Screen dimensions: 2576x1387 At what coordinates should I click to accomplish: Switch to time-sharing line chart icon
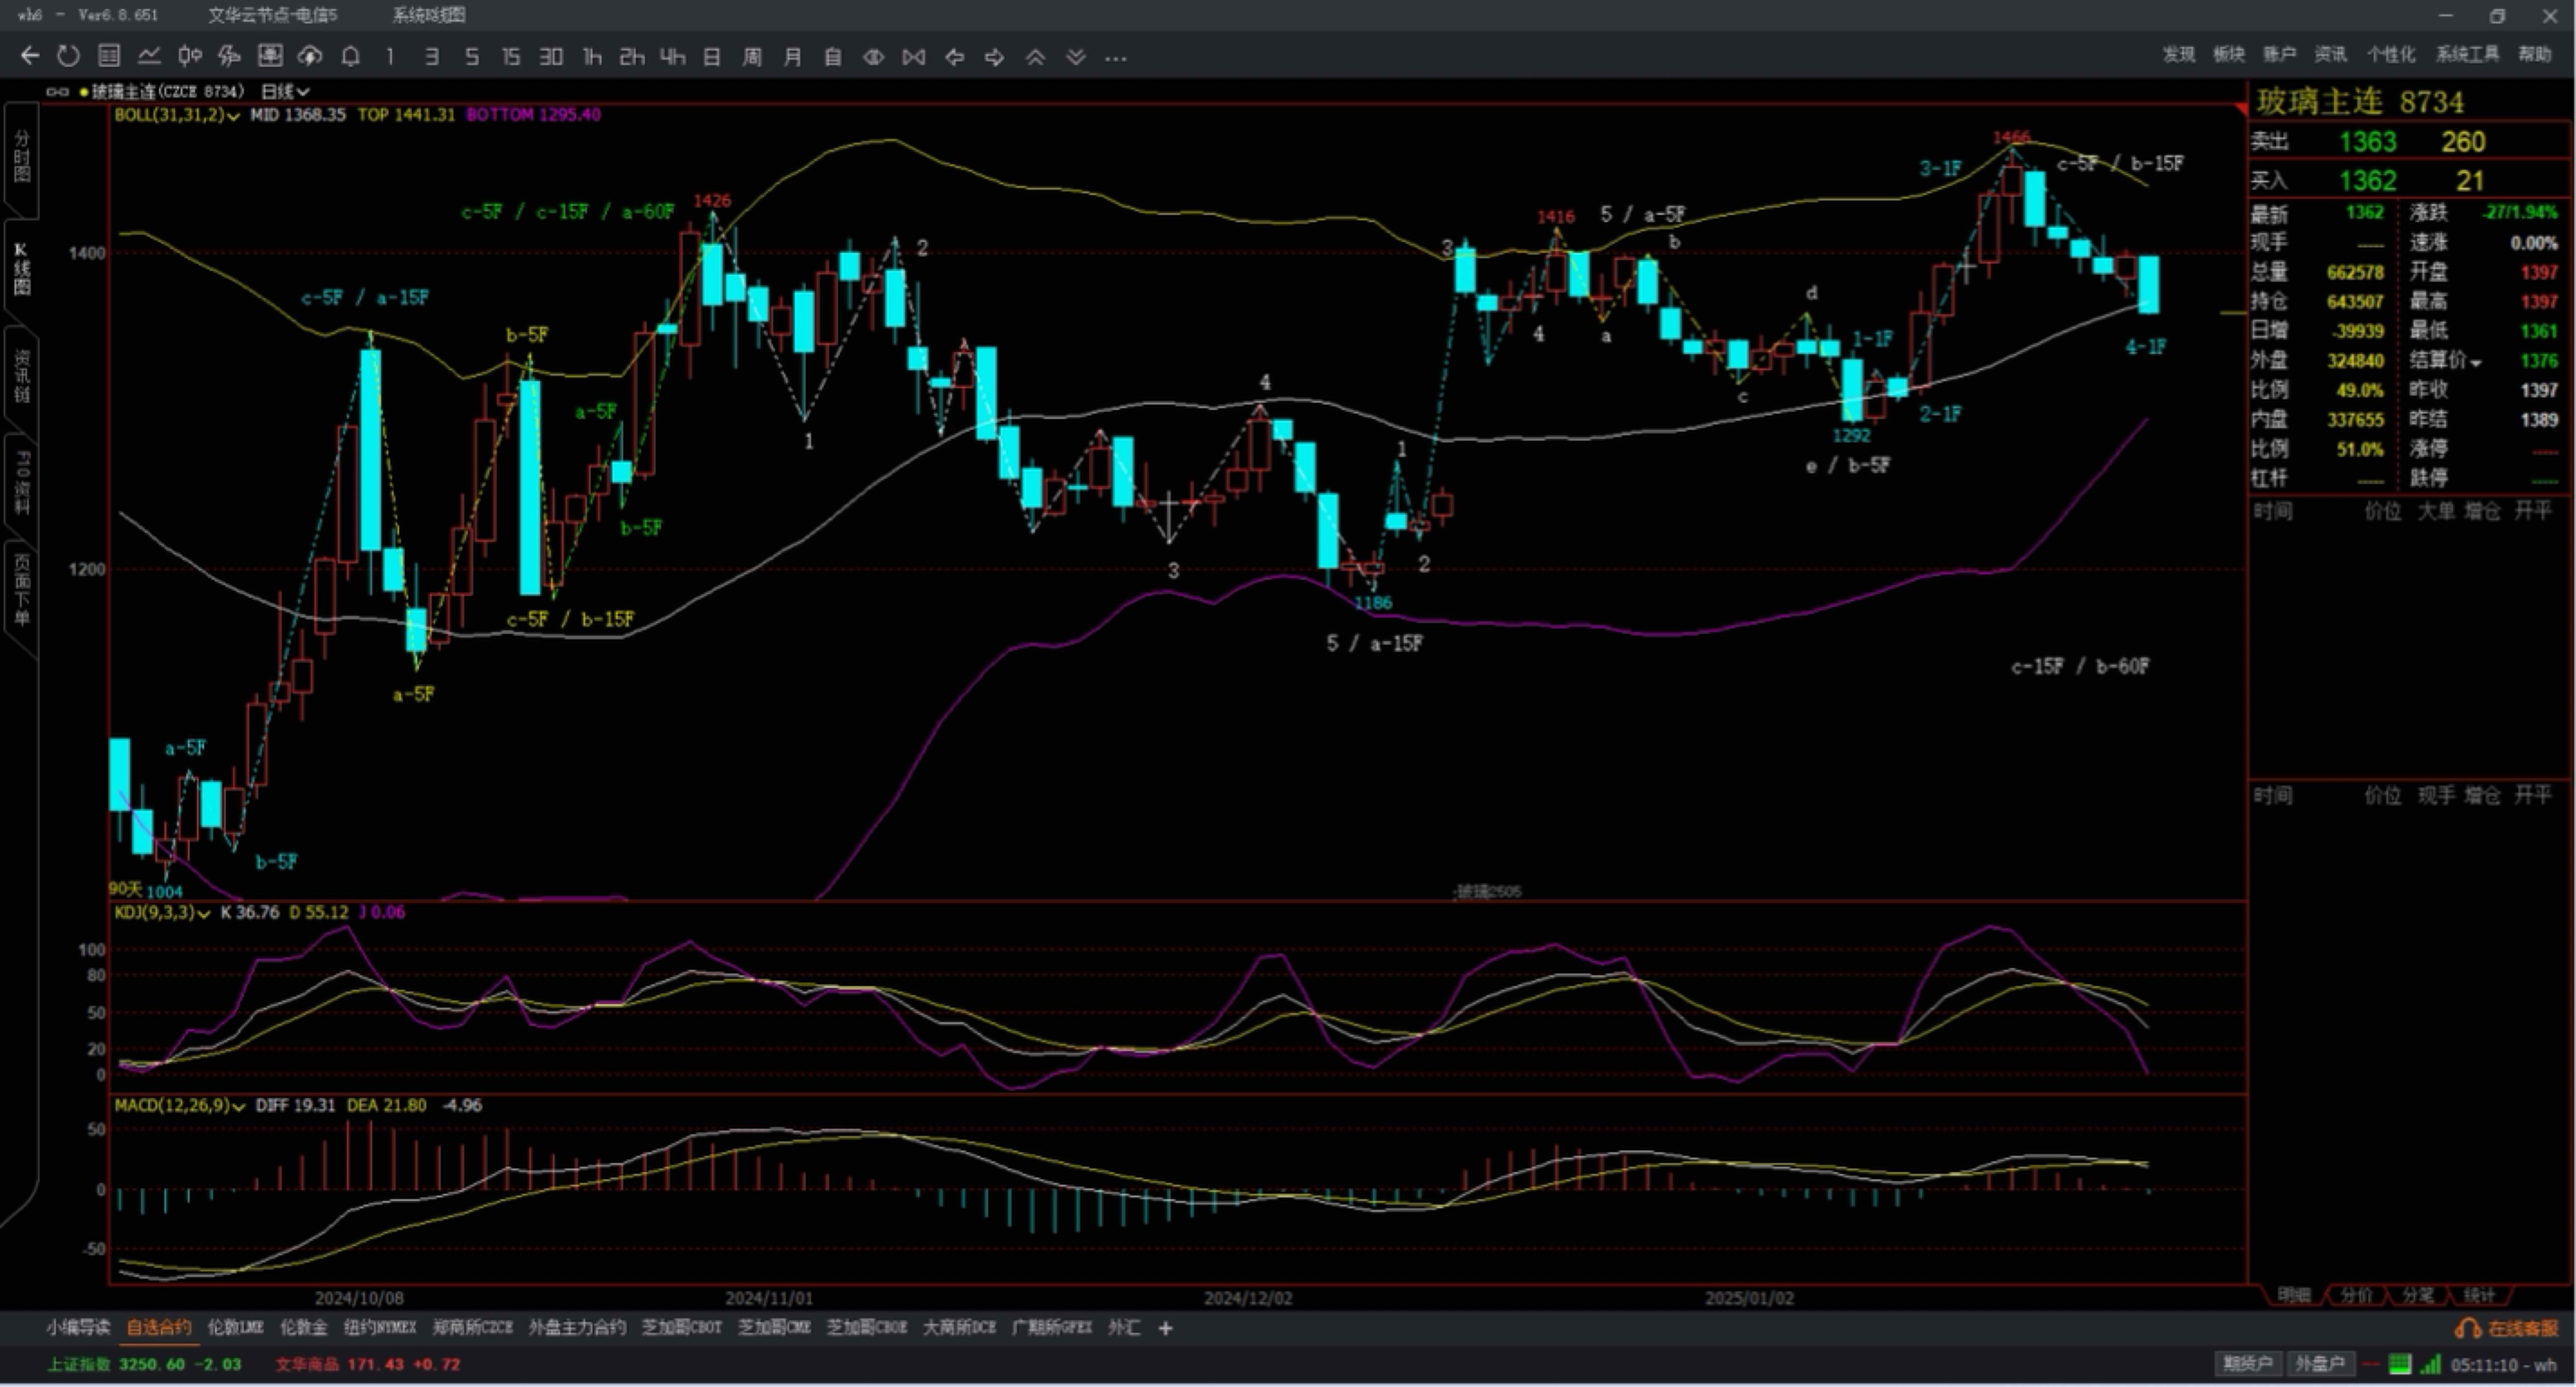point(149,57)
